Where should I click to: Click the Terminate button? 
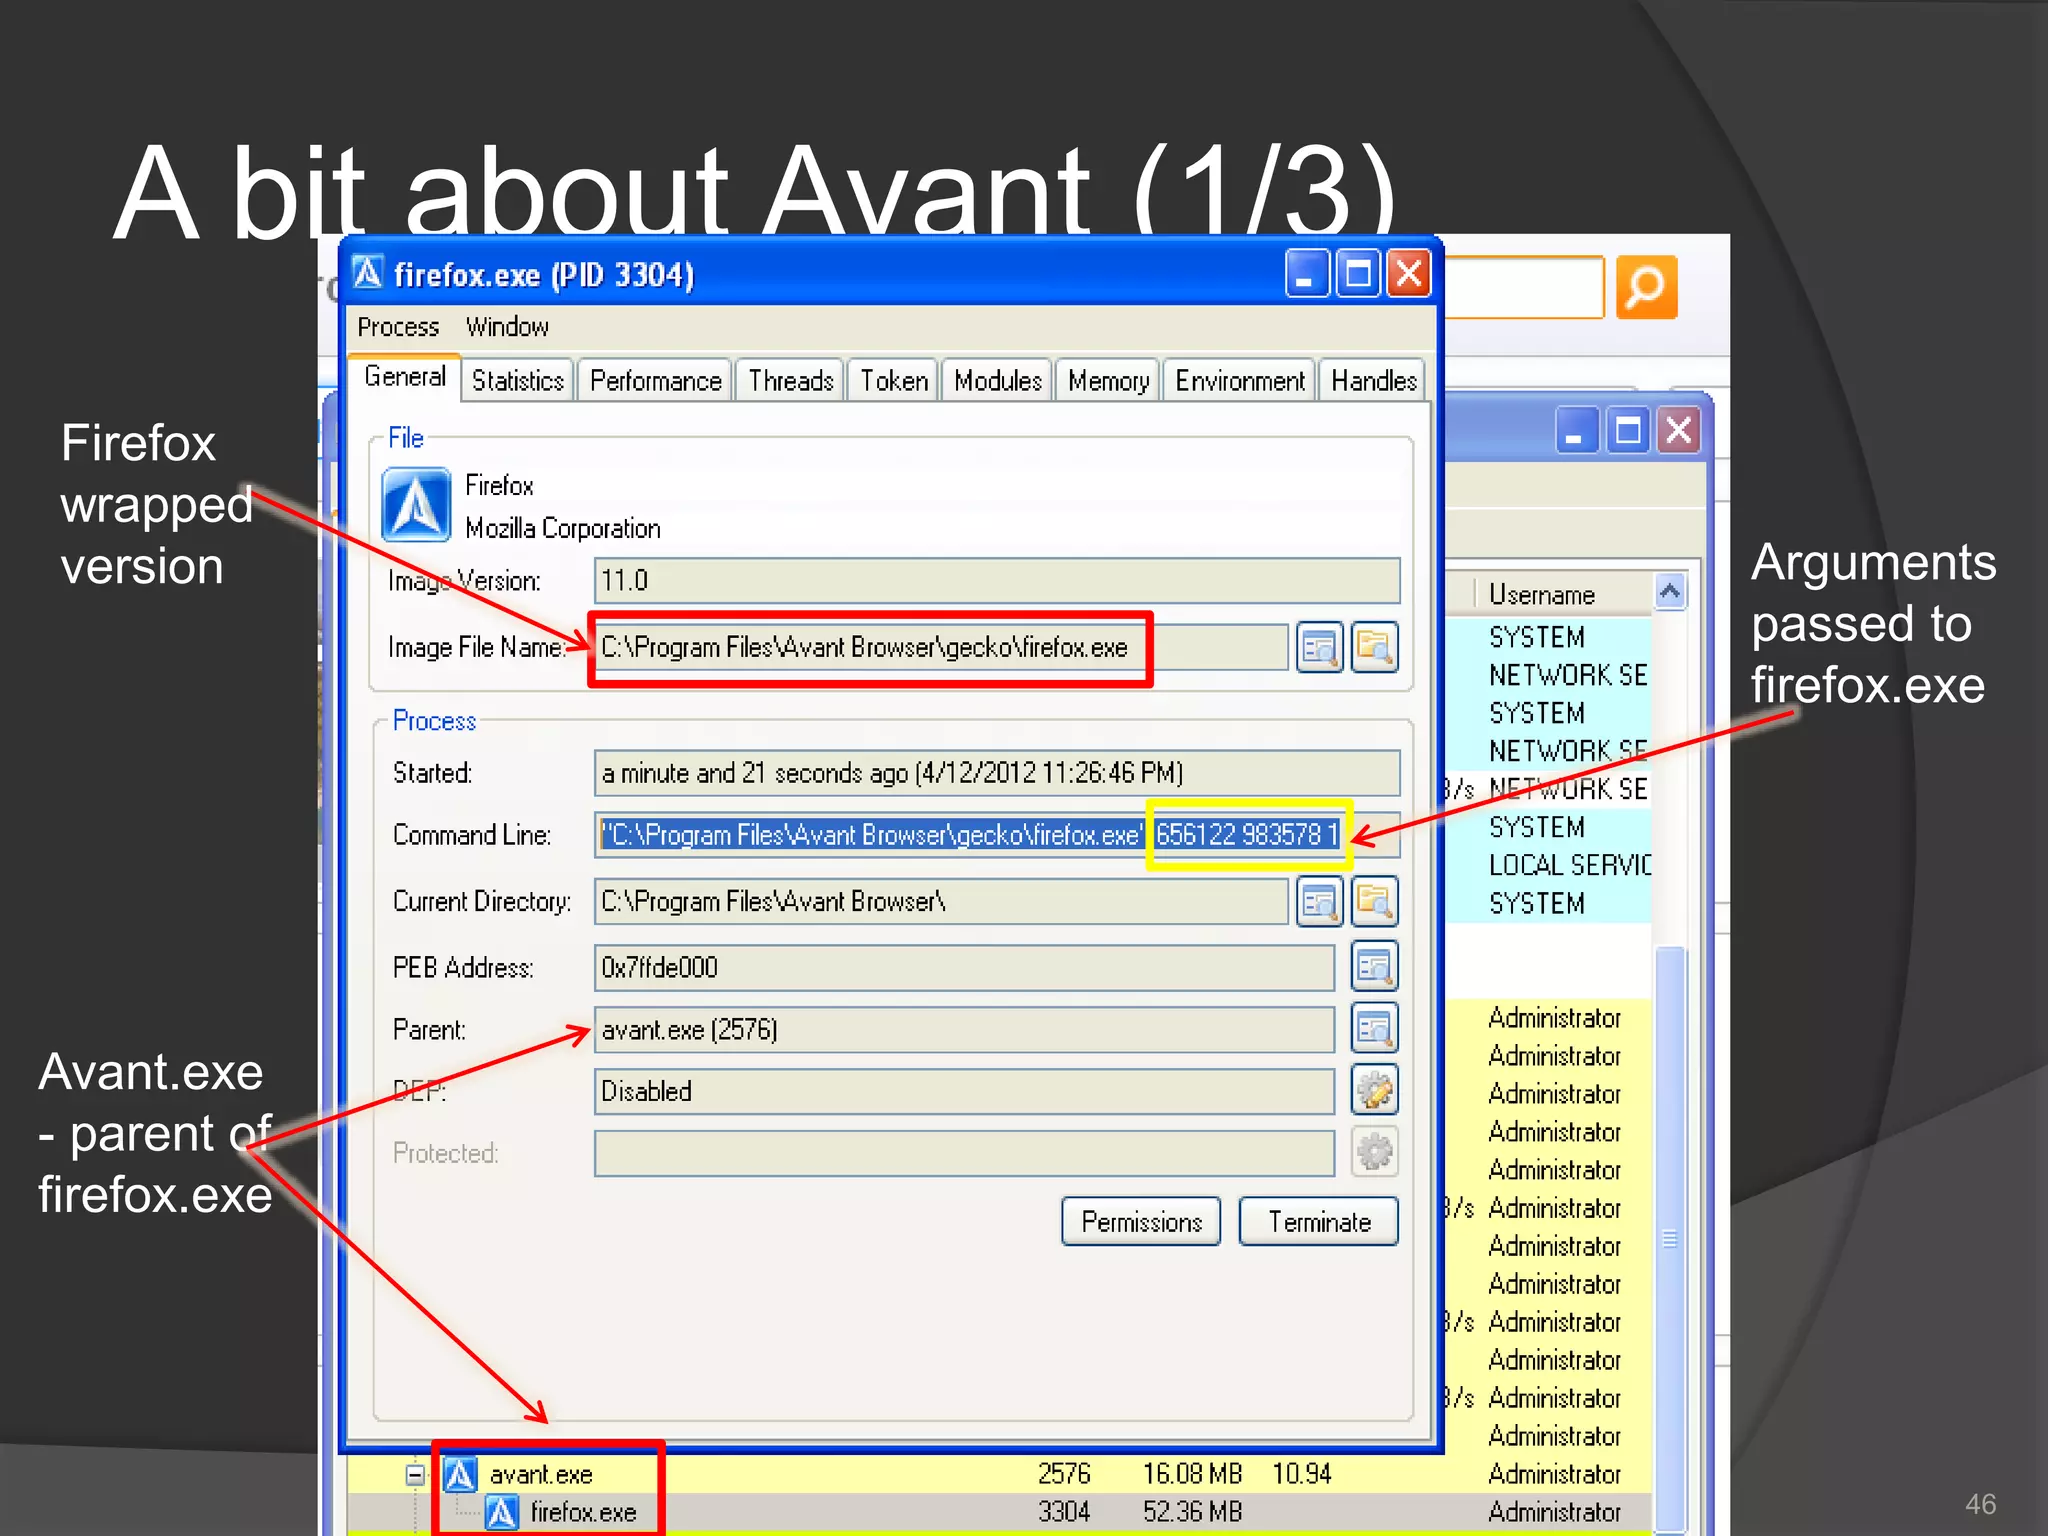[1318, 1222]
